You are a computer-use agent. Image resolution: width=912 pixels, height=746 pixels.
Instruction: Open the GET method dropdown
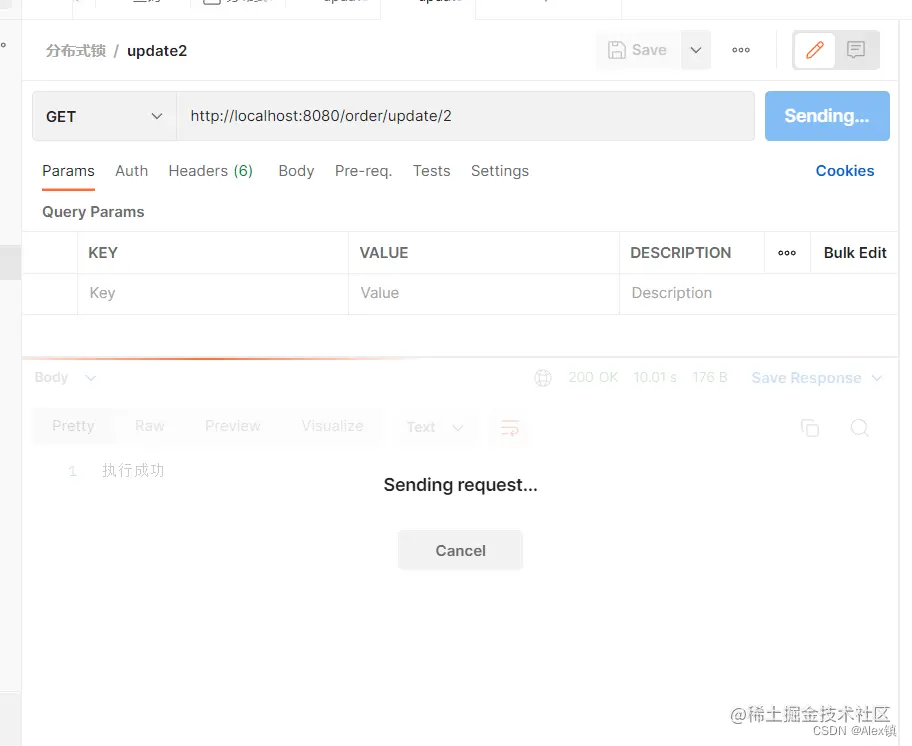pyautogui.click(x=104, y=116)
